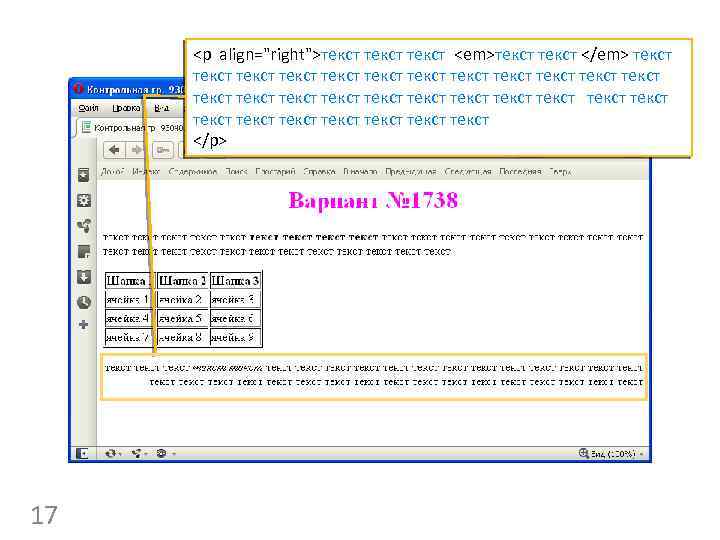This screenshot has width=720, height=540.
Task: Select the Контрольная гр. 93040 tab
Action: tap(131, 128)
